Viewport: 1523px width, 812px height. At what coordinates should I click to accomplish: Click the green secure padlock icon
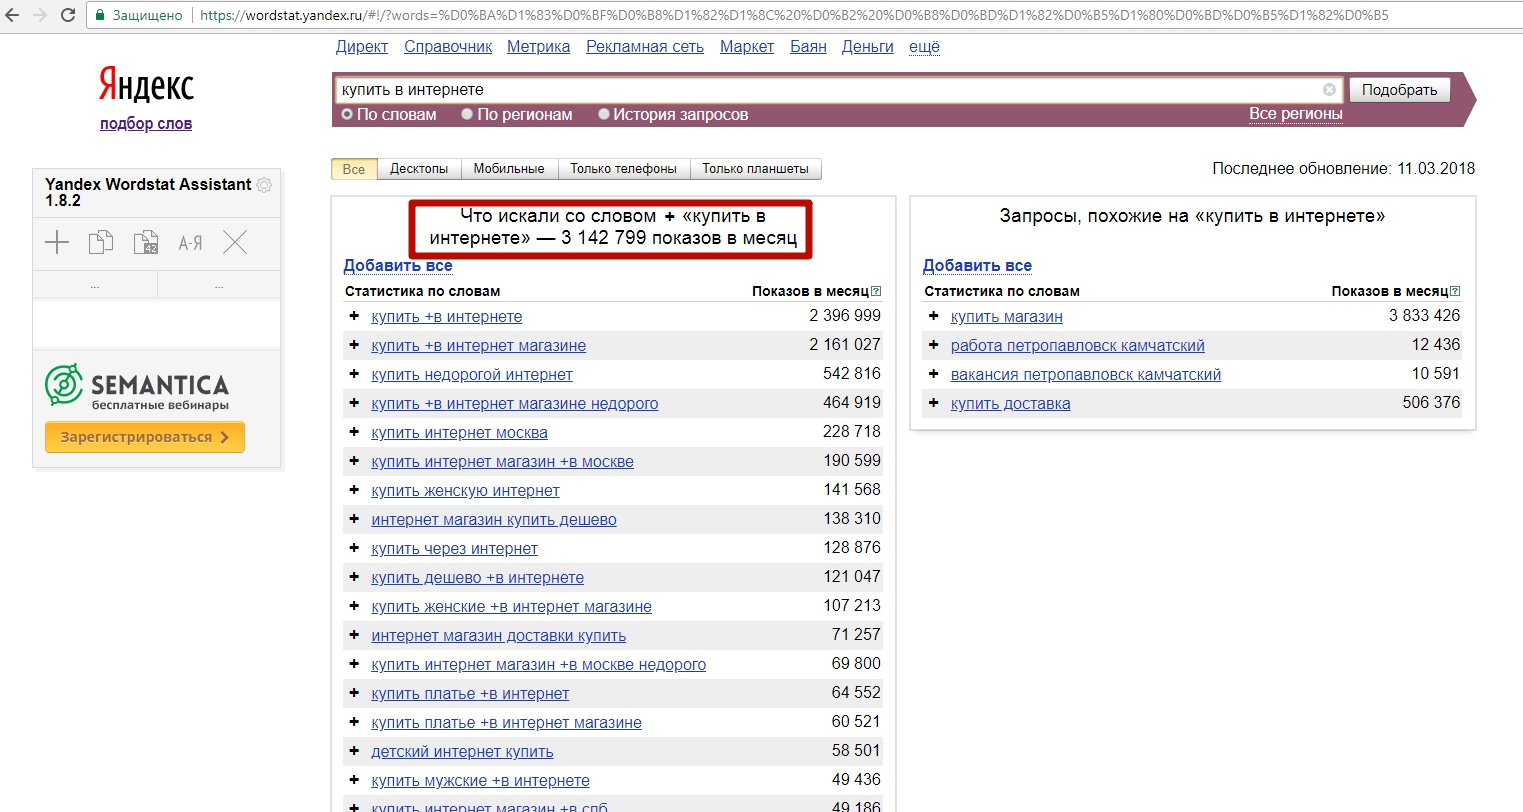[x=100, y=15]
